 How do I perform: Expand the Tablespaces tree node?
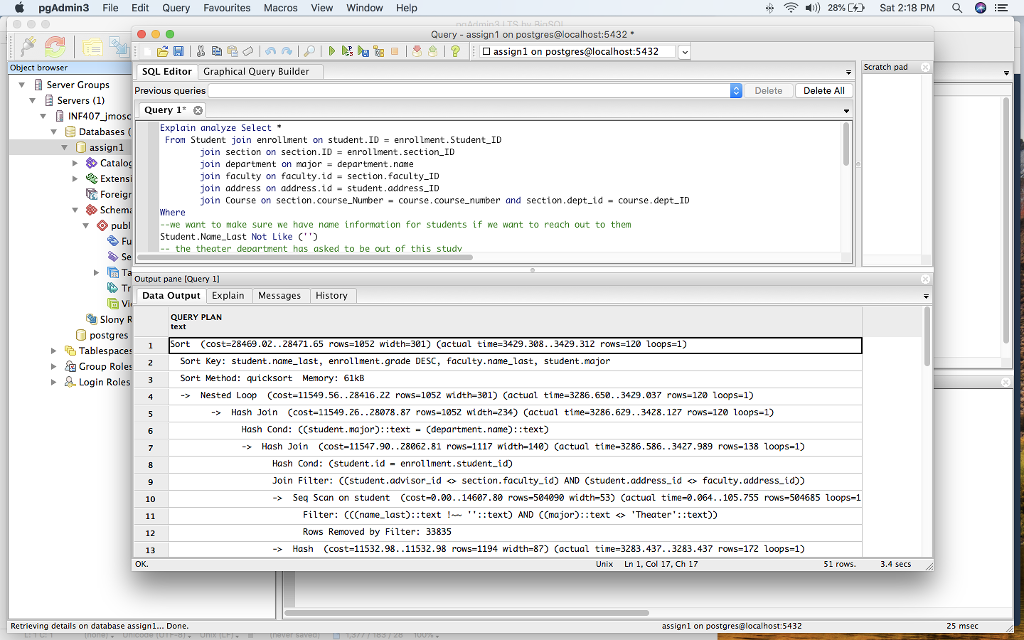point(52,350)
